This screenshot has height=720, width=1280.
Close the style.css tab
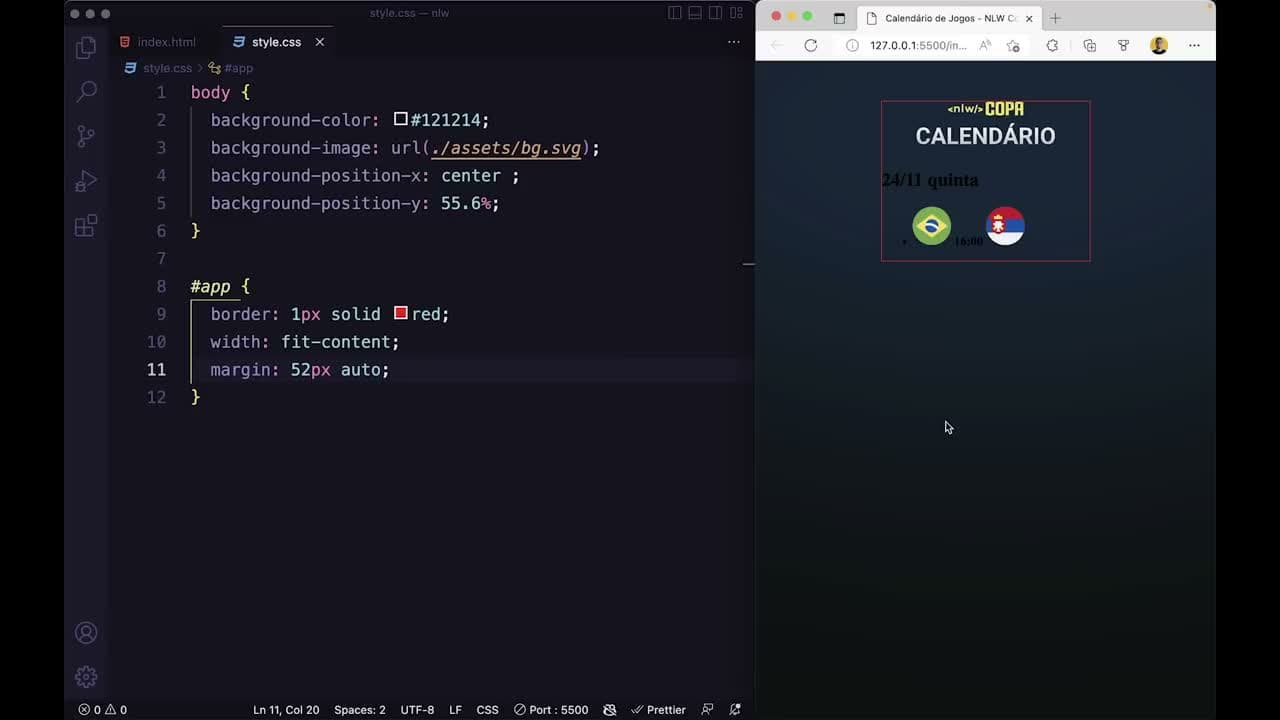[x=320, y=42]
